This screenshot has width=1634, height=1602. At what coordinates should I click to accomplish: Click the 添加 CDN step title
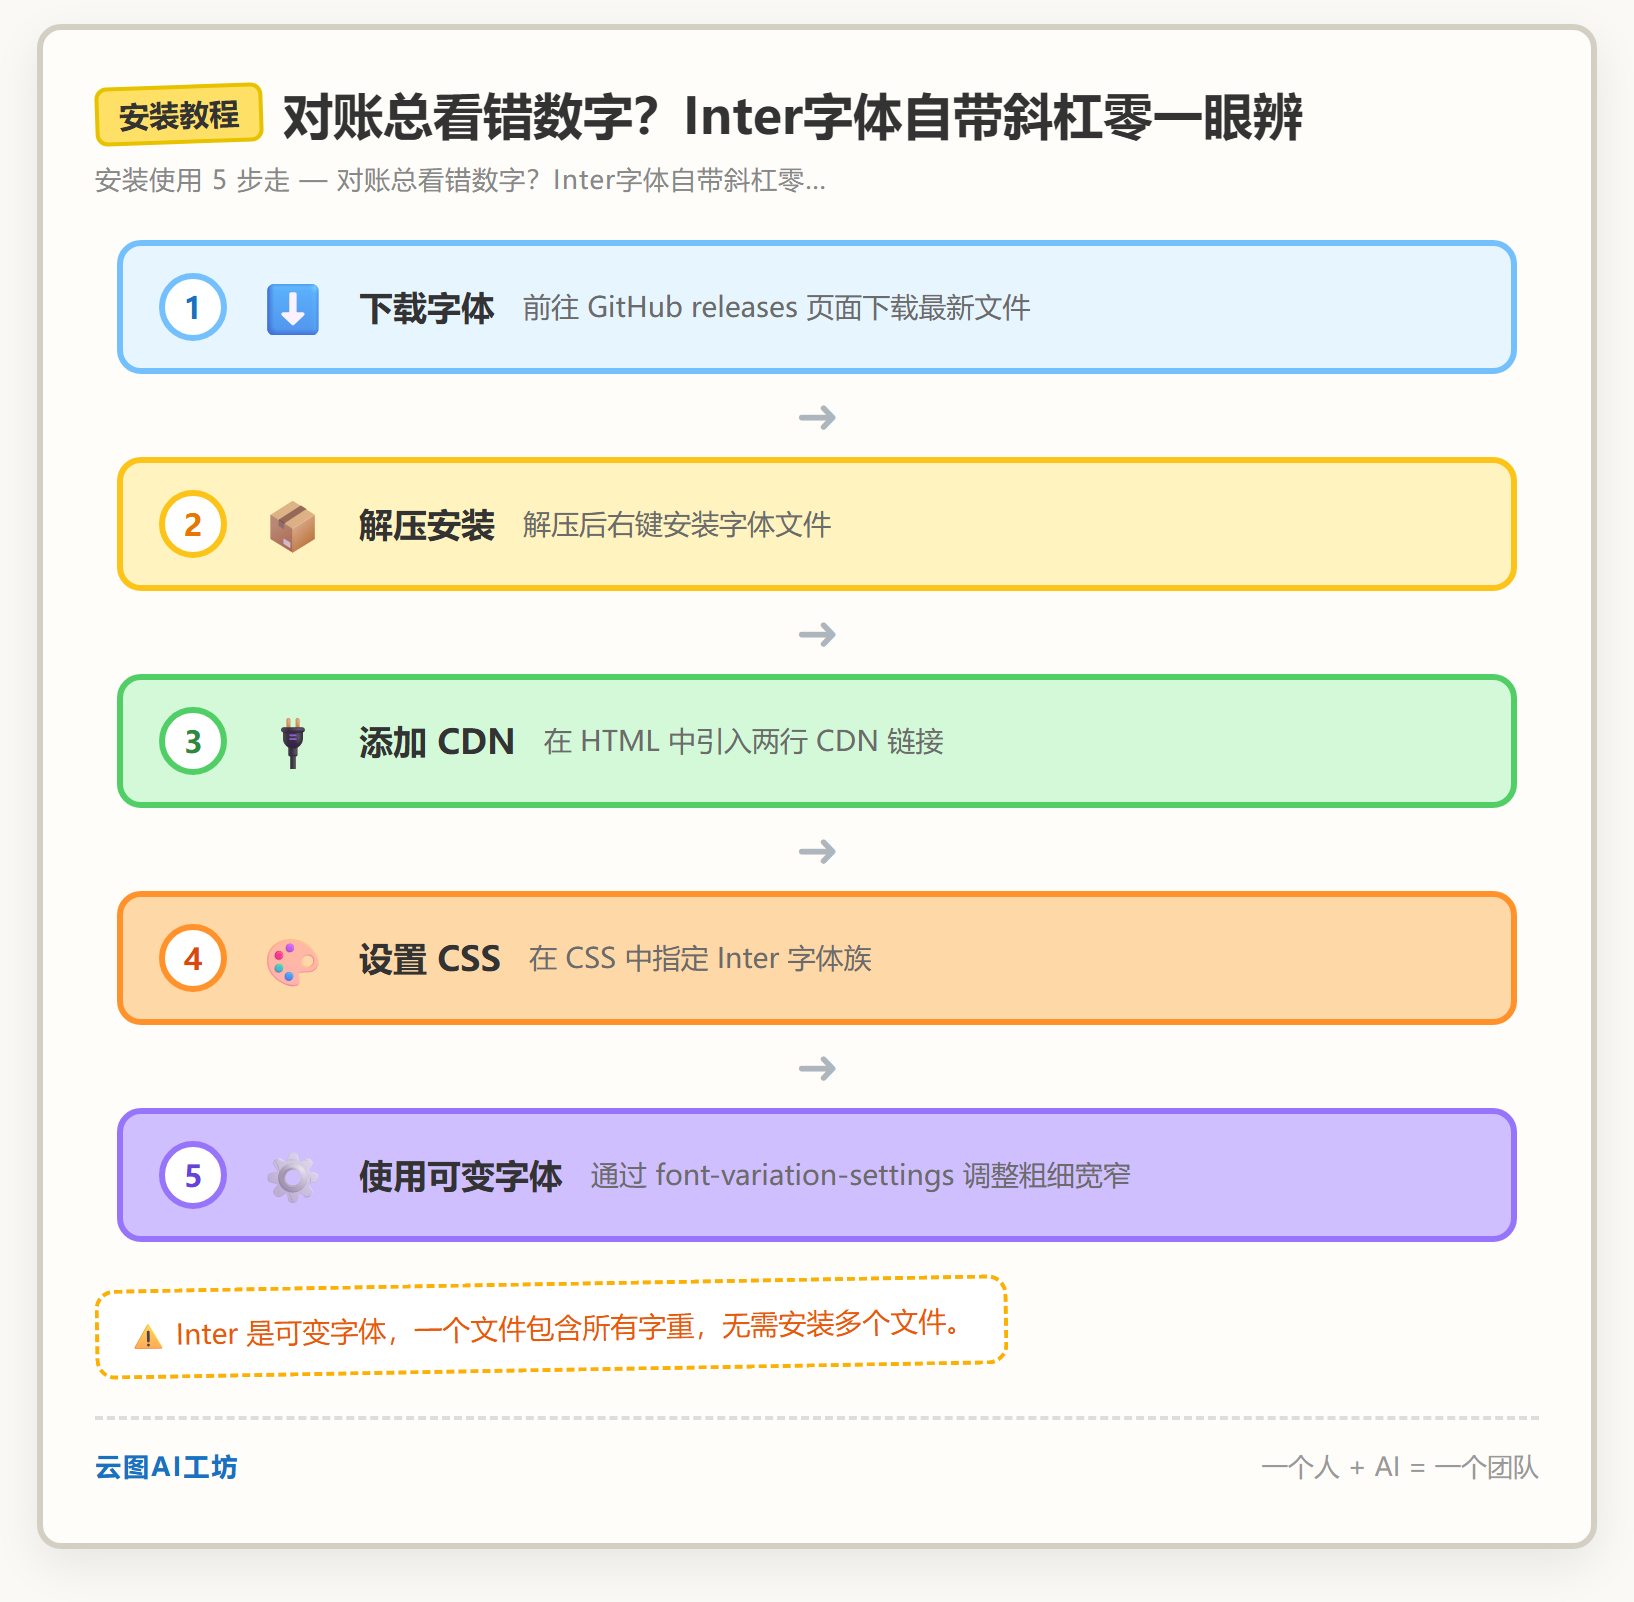[x=437, y=742]
